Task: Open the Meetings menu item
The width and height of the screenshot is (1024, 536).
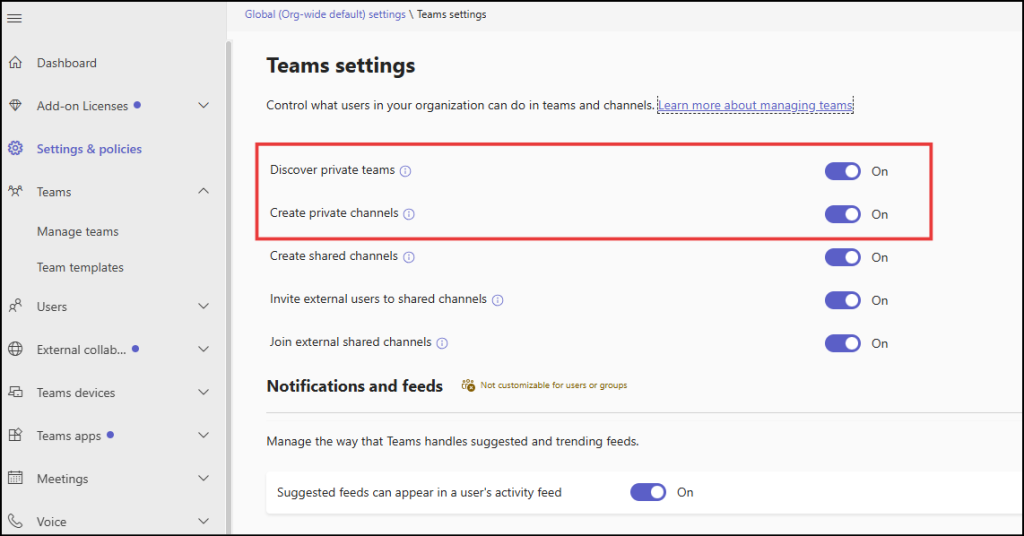Action: [62, 479]
